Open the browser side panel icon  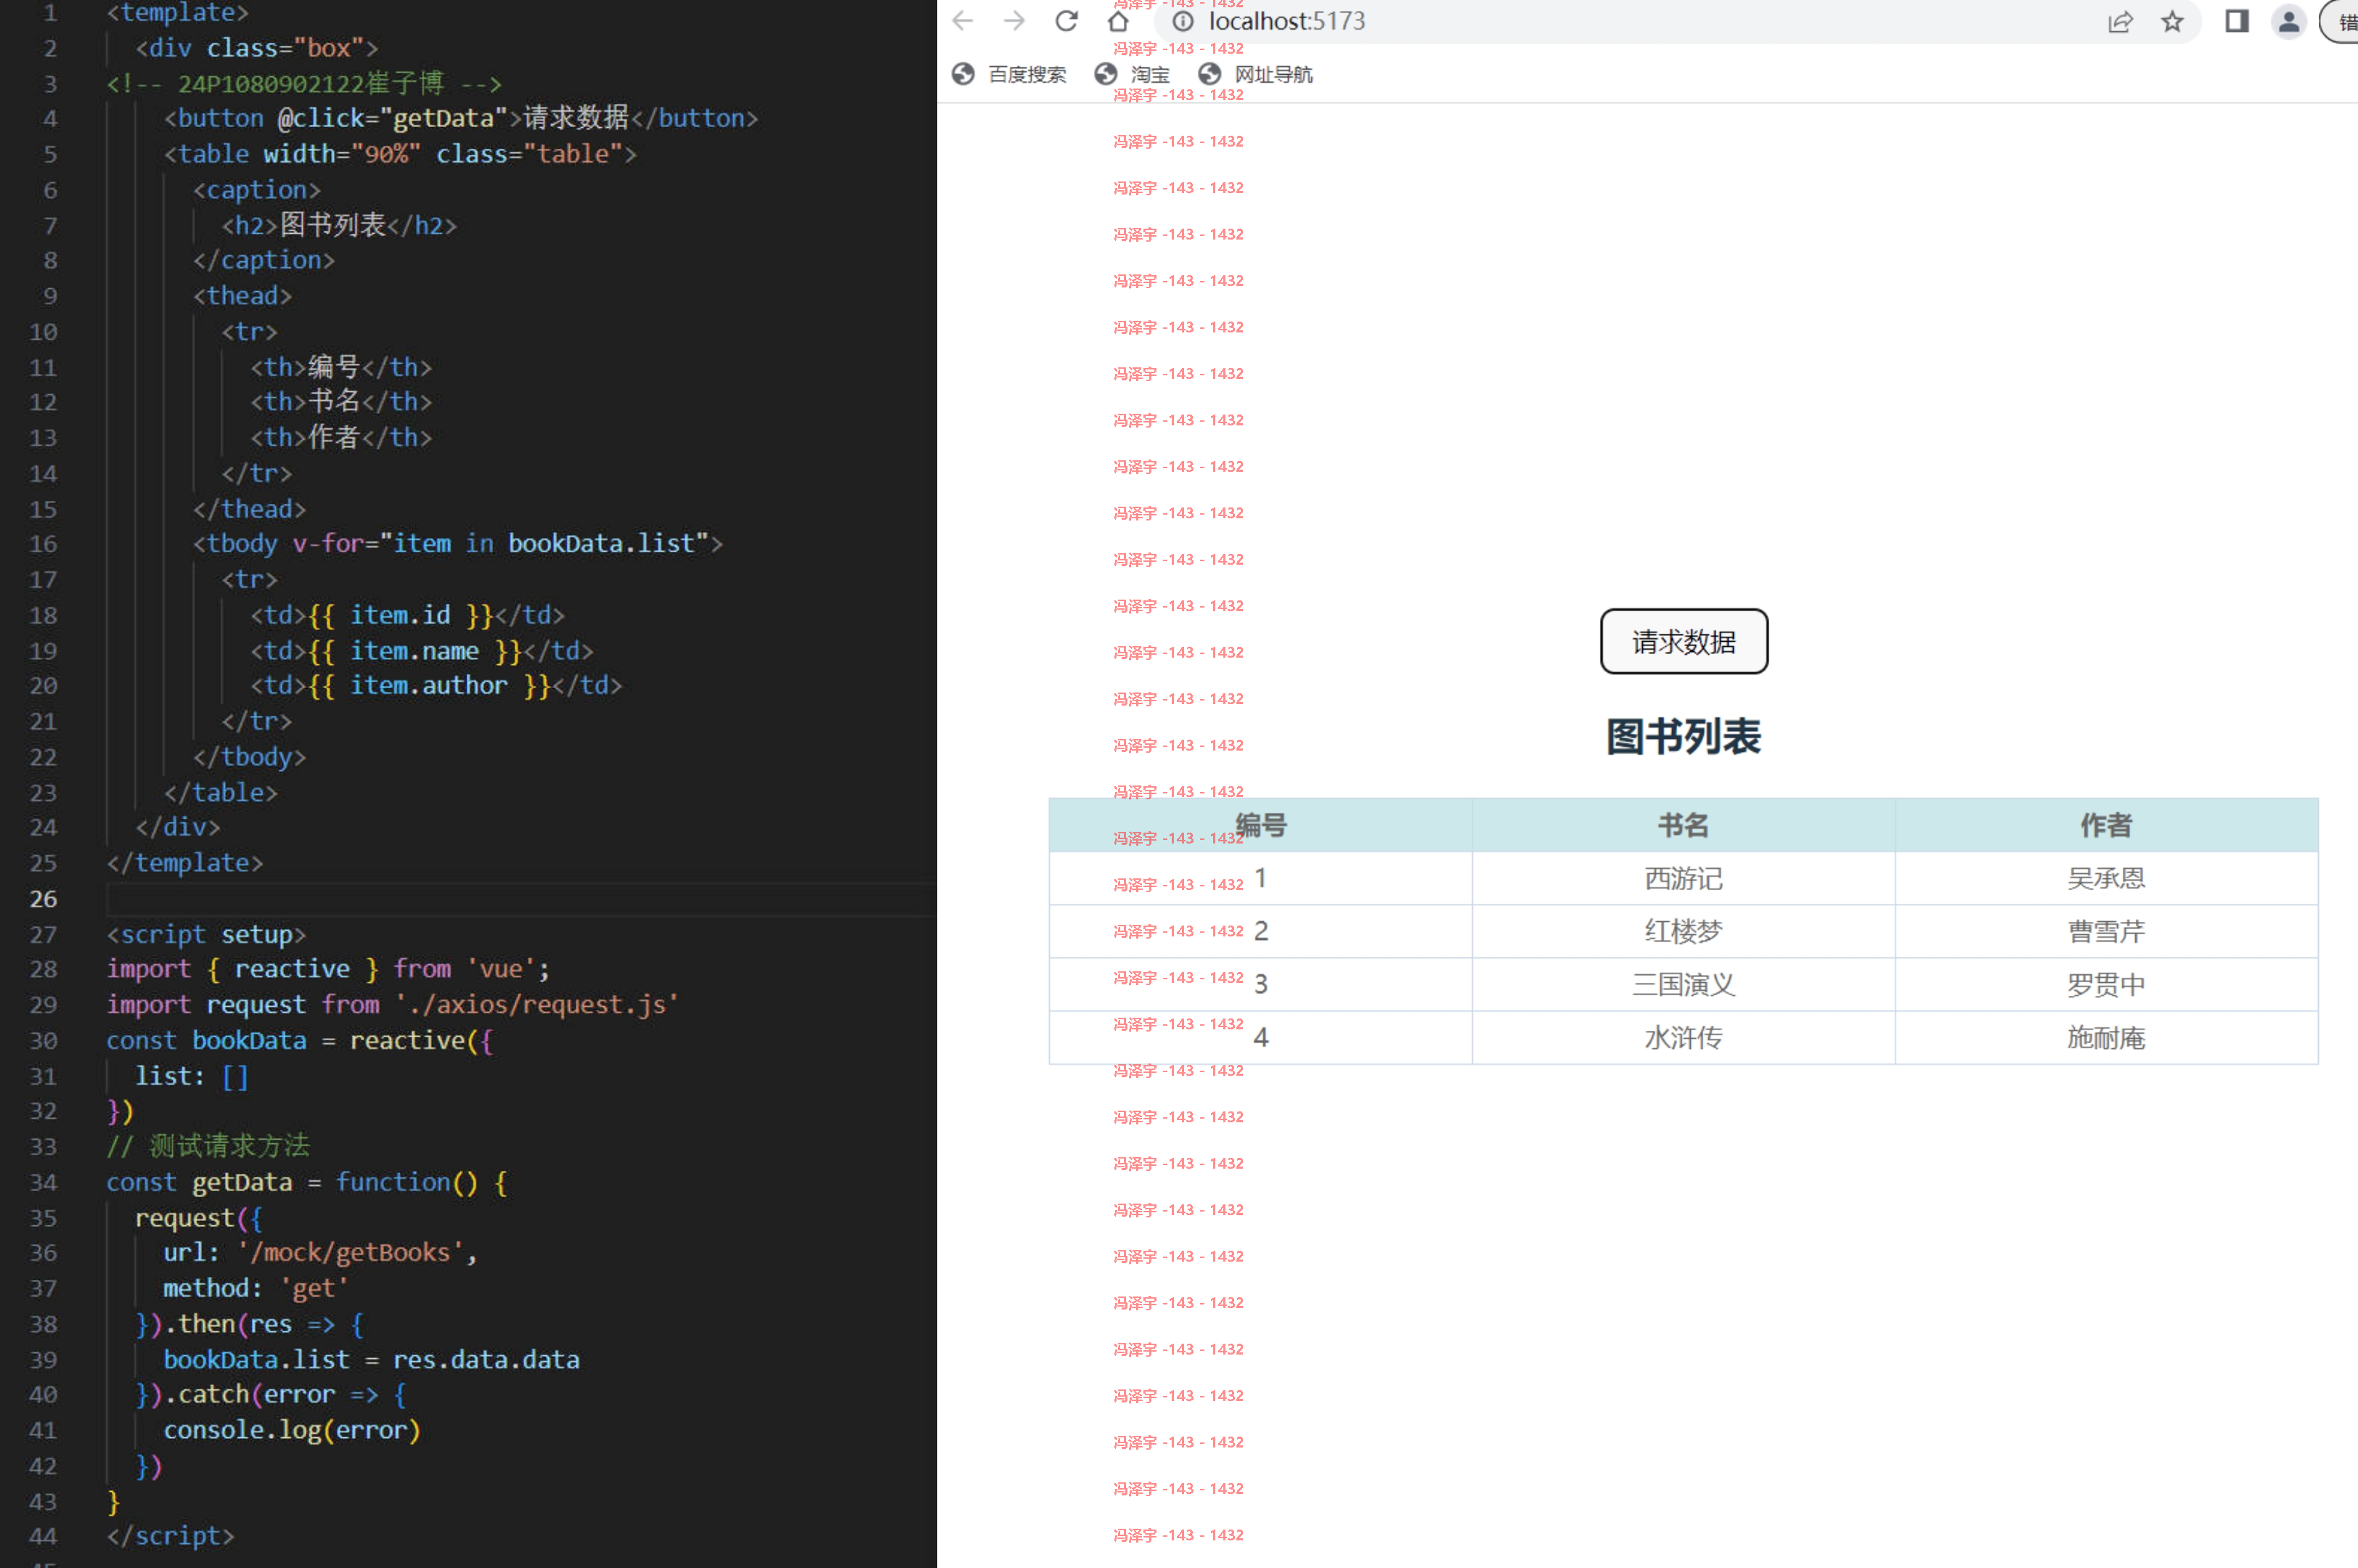(2237, 21)
